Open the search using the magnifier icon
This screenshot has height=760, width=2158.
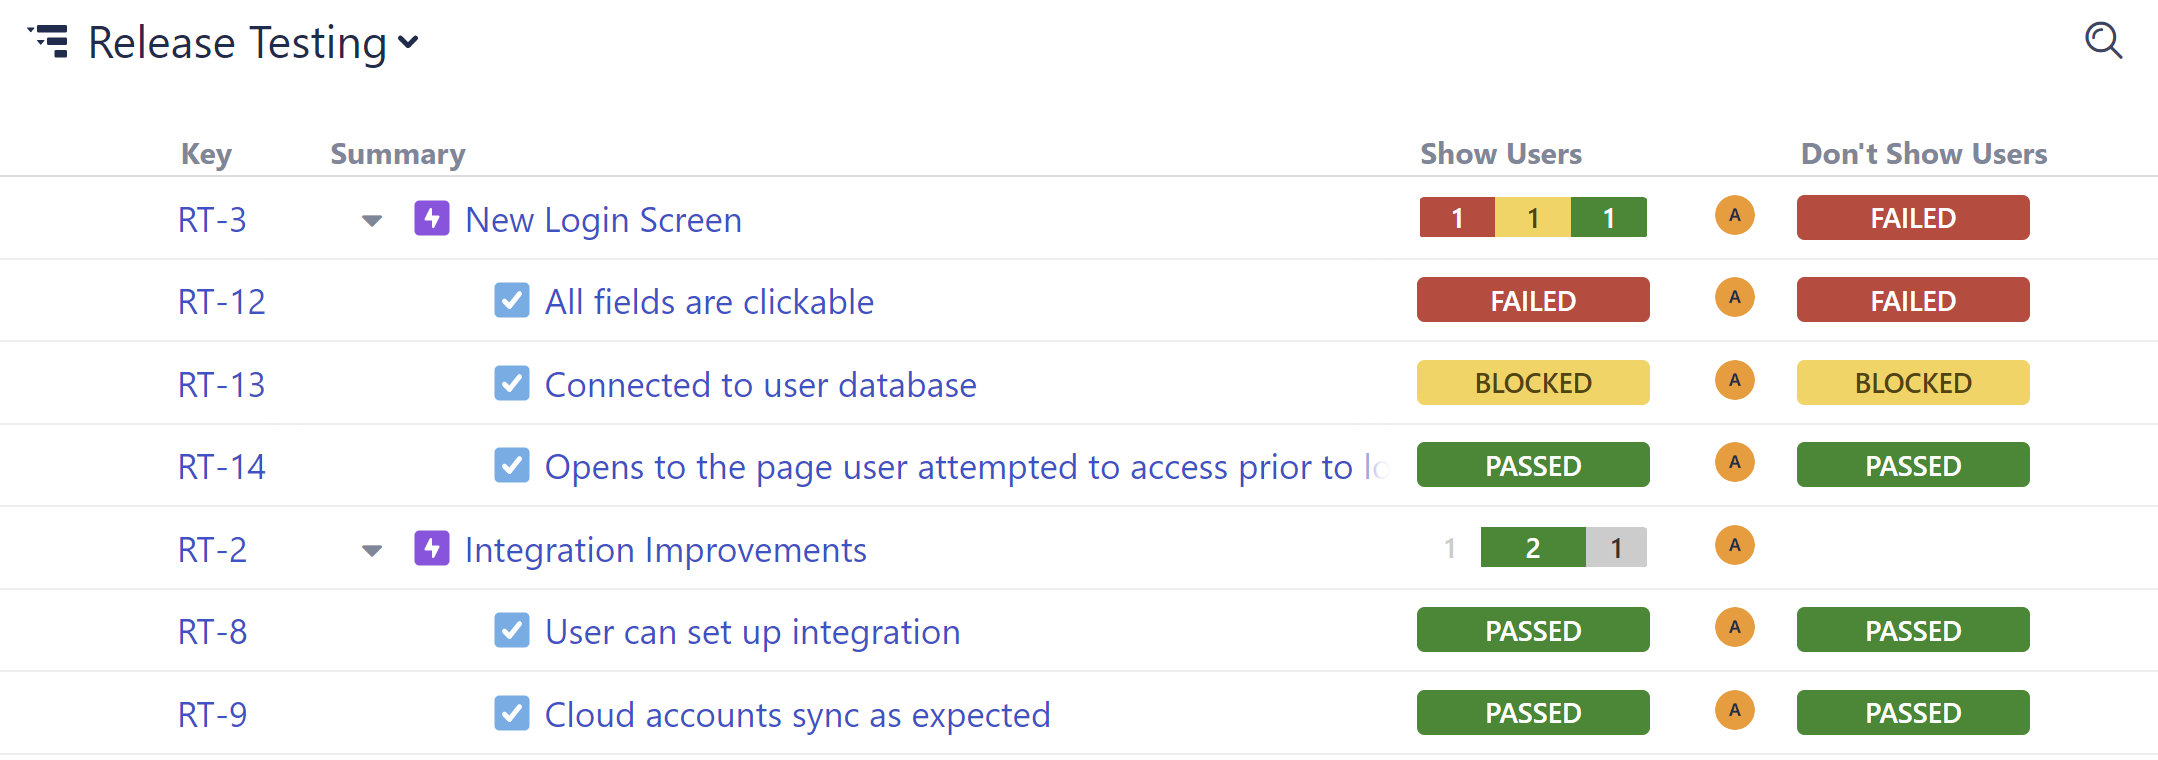click(x=2102, y=41)
